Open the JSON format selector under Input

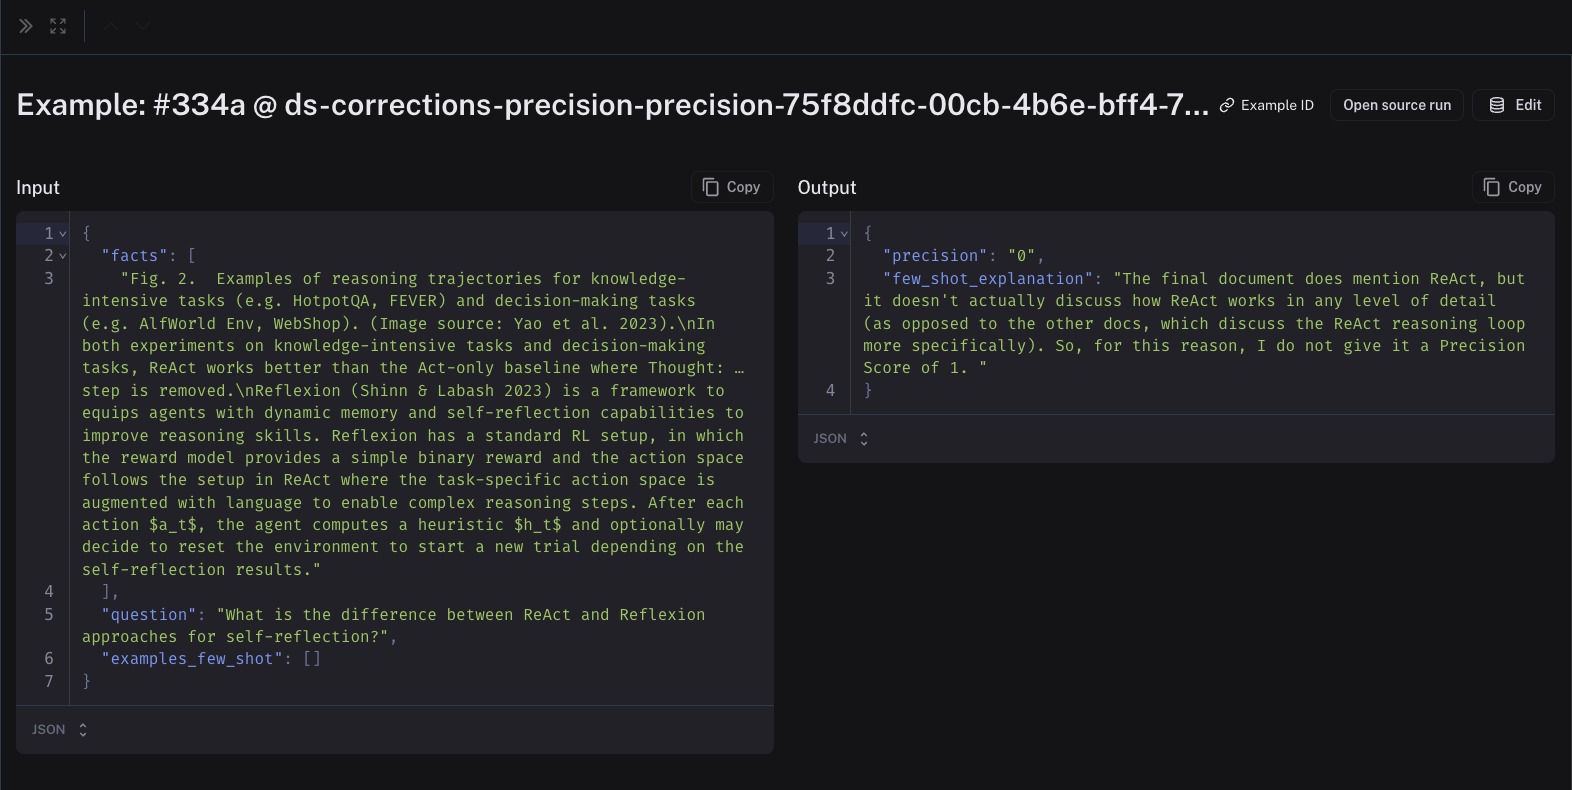point(60,730)
